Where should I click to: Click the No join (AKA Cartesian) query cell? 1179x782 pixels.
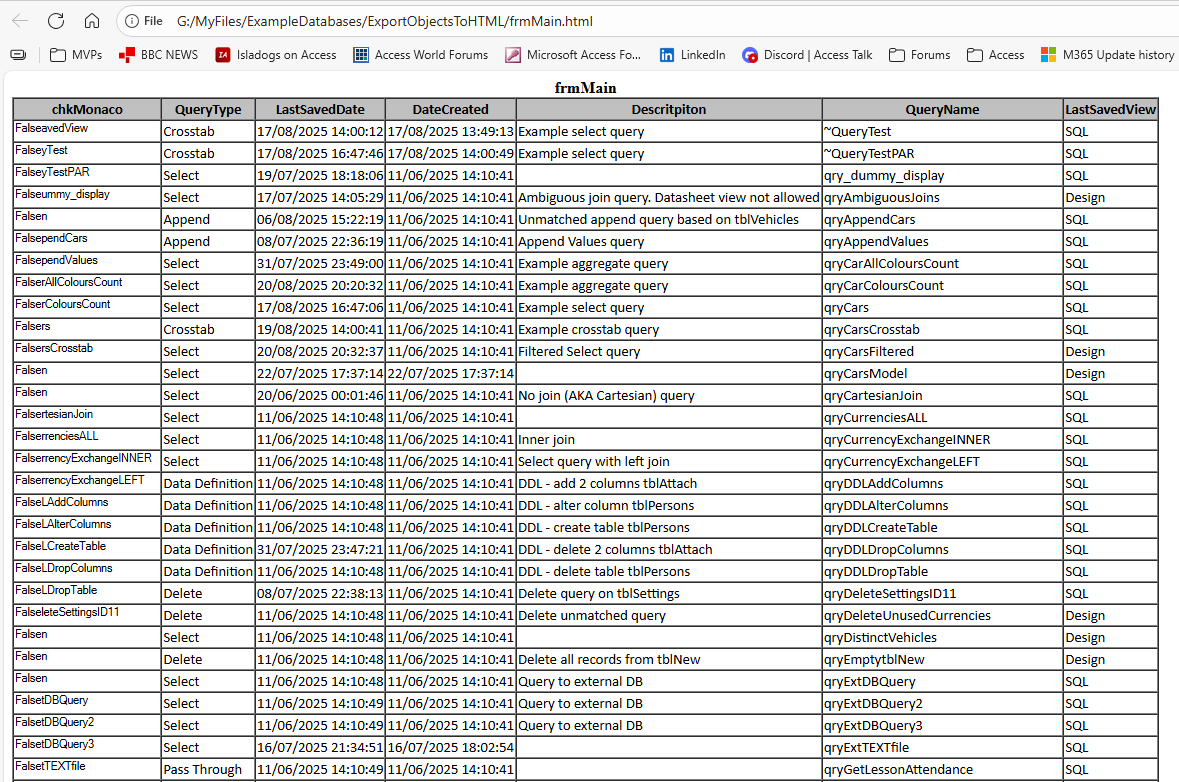pyautogui.click(x=669, y=396)
